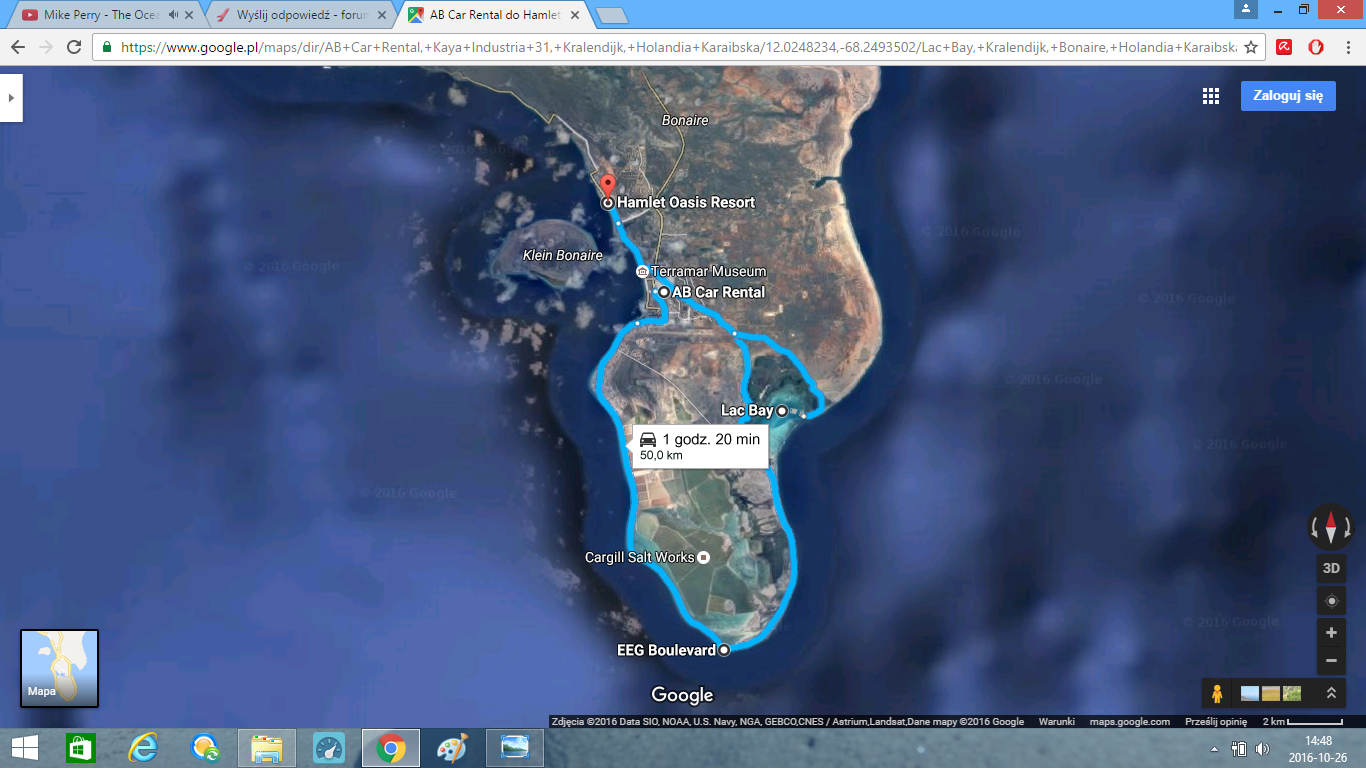Viewport: 1366px width, 769px height.
Task: Expand the imagery strip with double chevron
Action: click(x=1331, y=692)
